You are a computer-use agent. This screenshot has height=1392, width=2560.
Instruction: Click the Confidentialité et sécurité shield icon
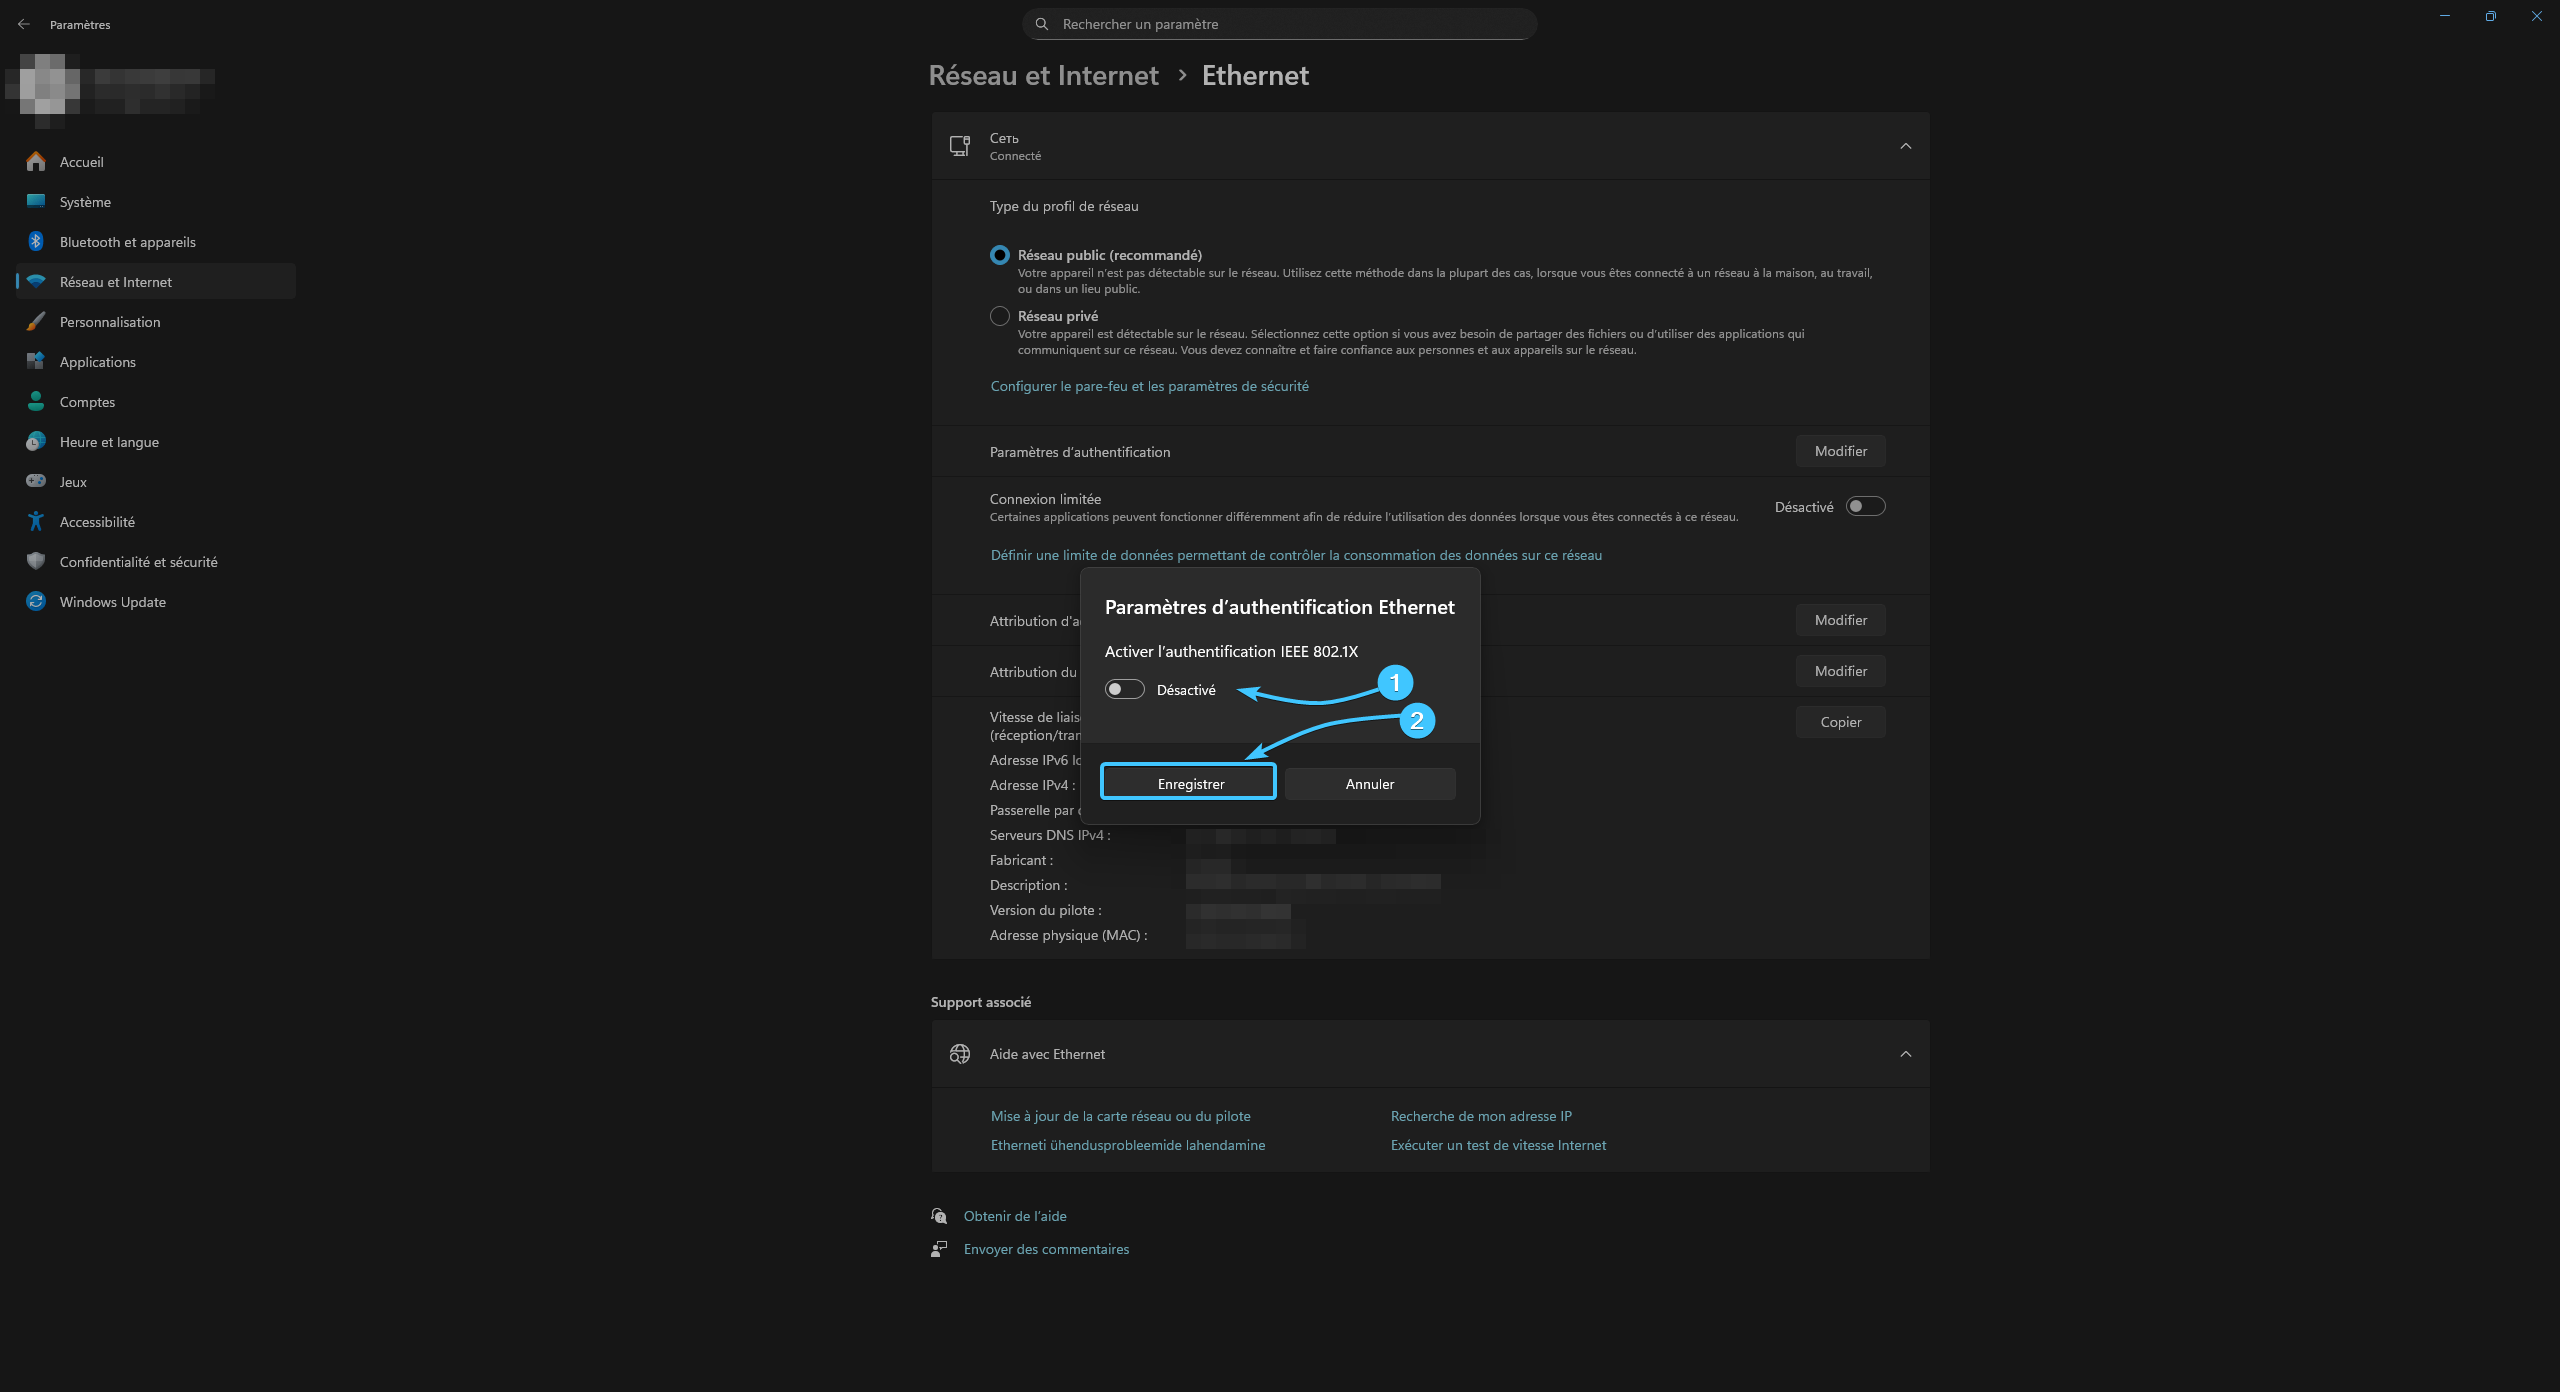[x=36, y=561]
